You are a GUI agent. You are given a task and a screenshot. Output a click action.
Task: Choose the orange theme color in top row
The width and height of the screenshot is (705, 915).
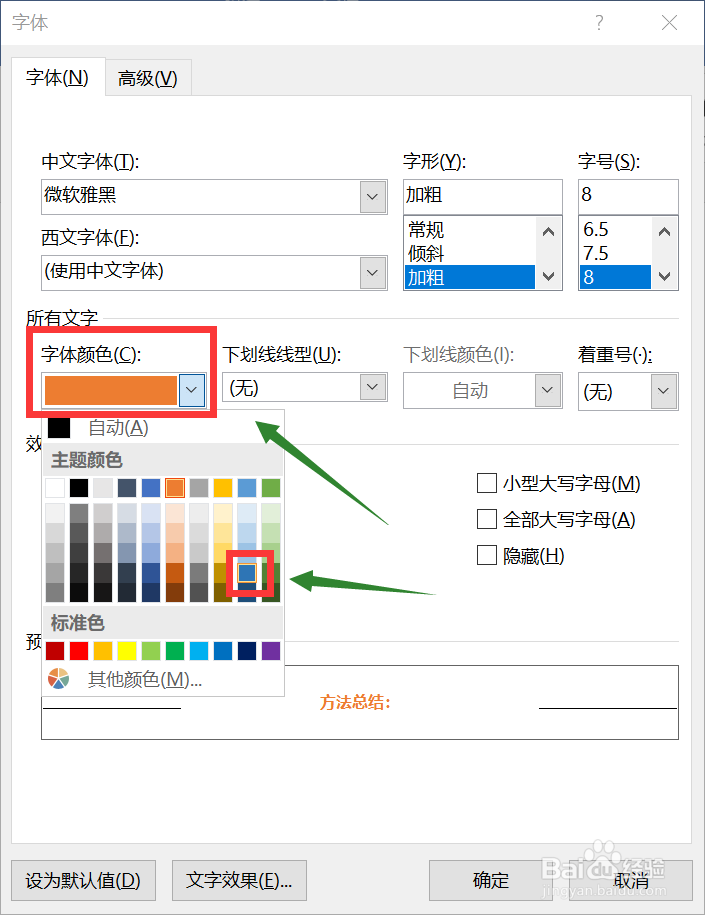174,488
